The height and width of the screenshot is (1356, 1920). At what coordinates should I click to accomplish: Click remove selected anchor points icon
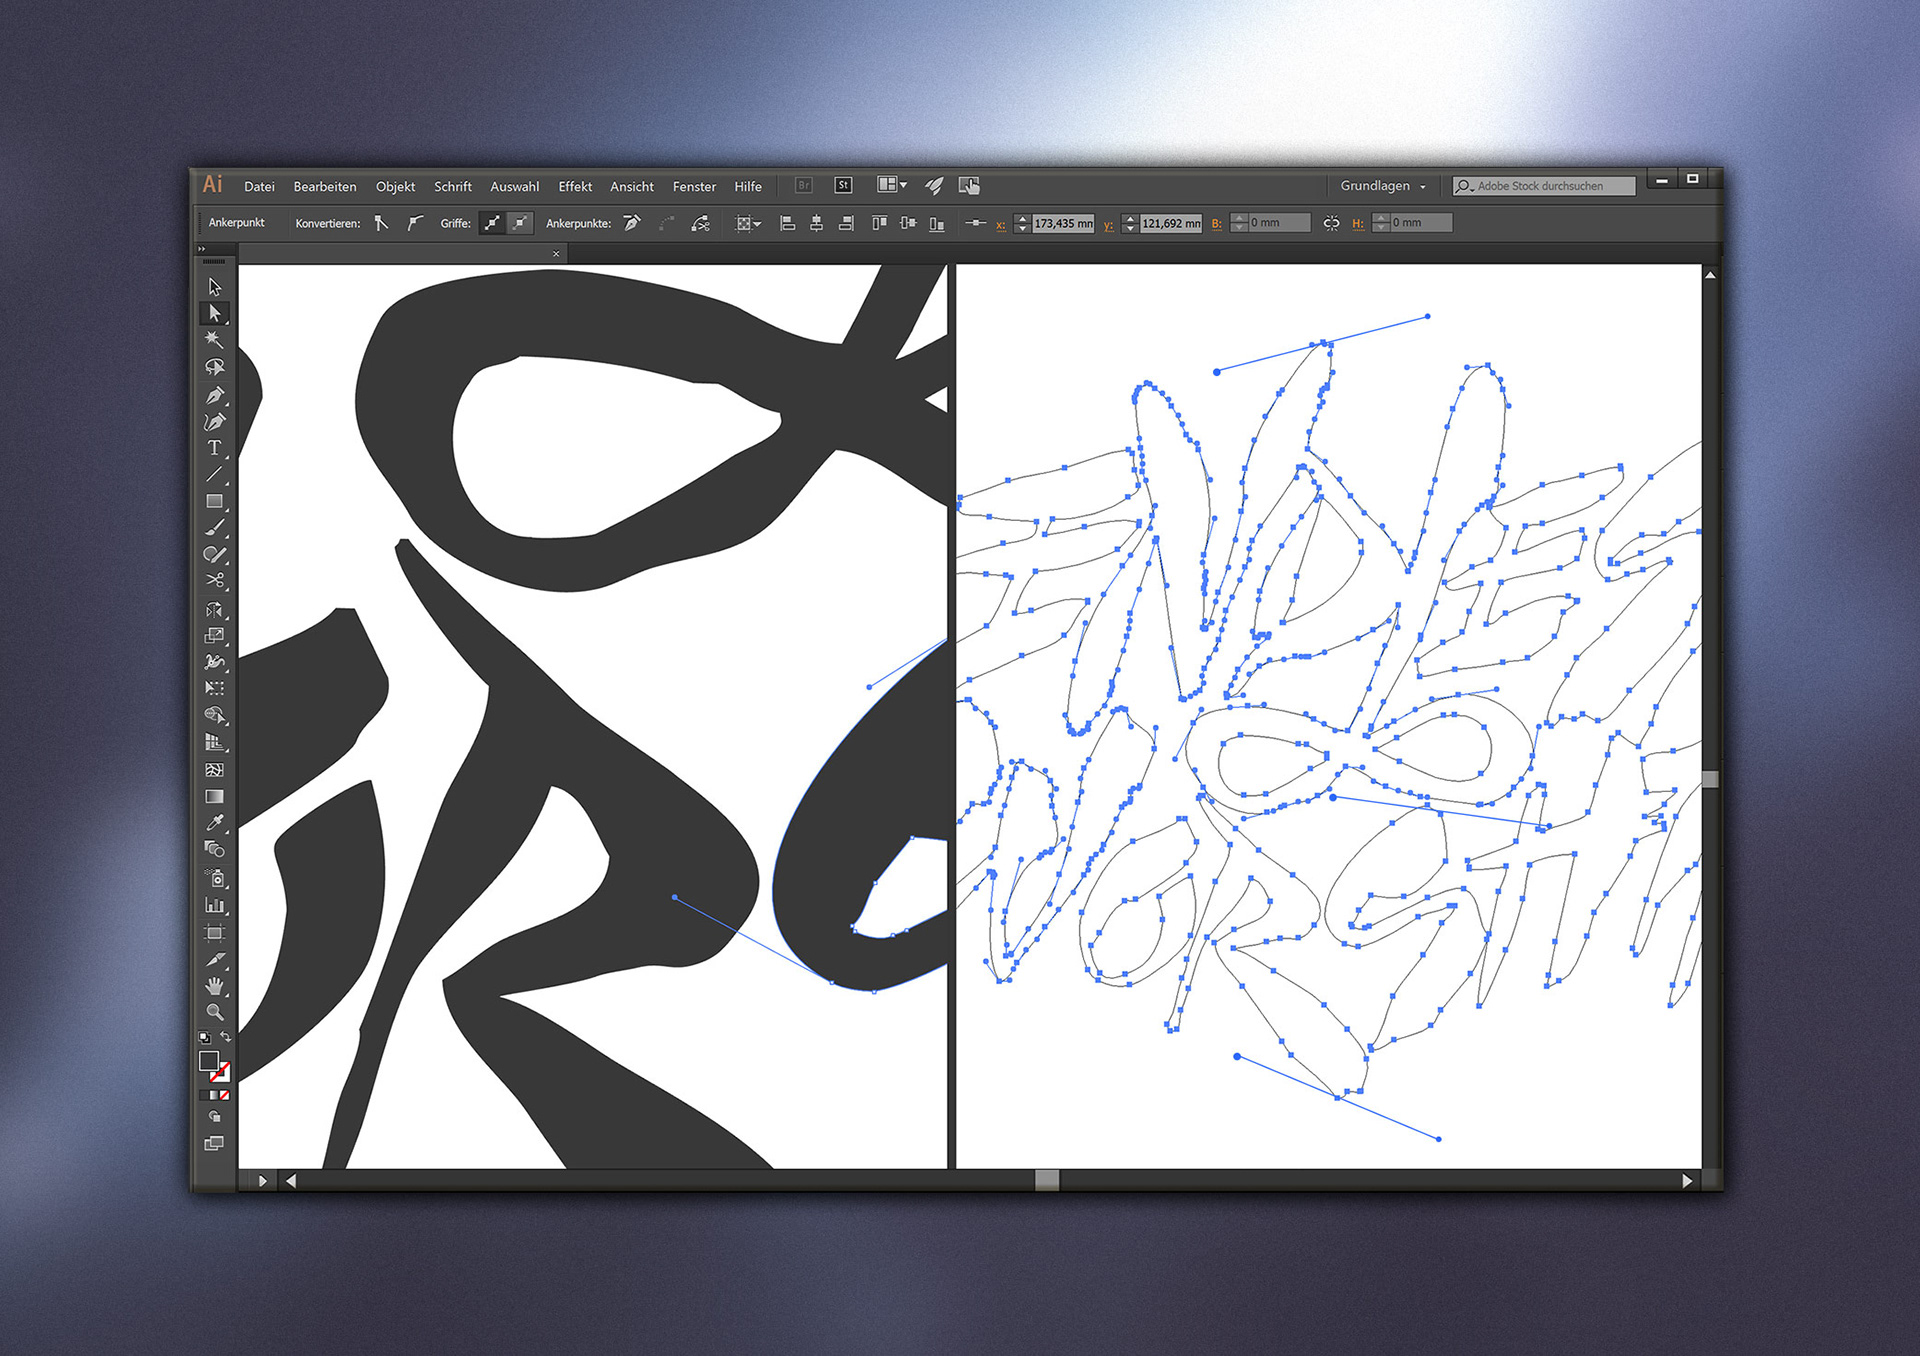[632, 223]
